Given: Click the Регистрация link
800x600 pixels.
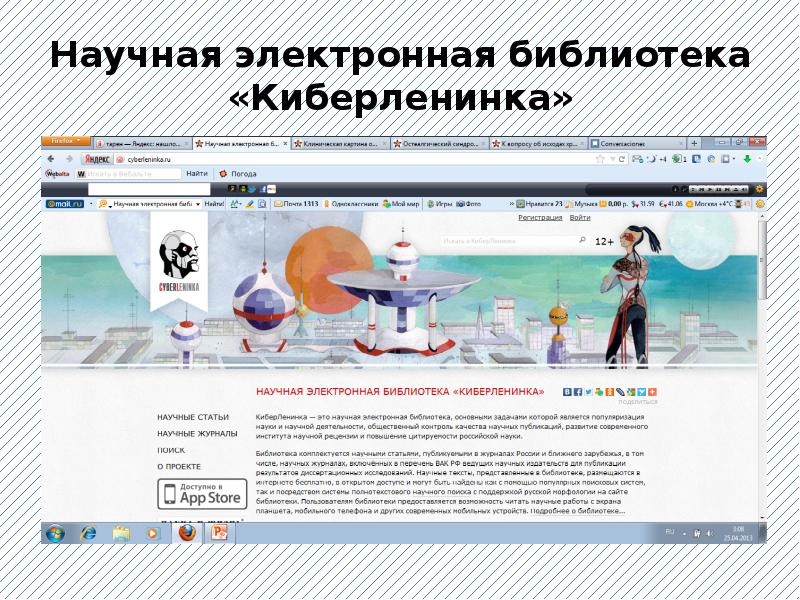Looking at the screenshot, I should [x=540, y=217].
